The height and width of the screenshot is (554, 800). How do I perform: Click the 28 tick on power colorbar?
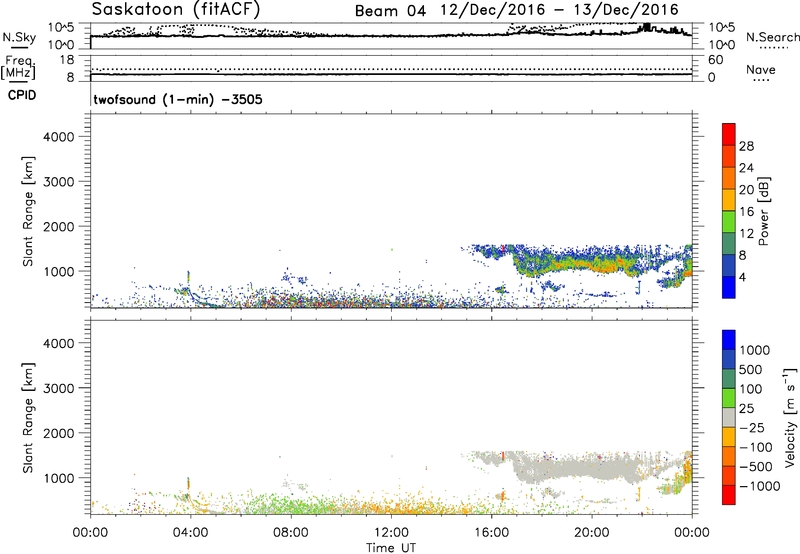746,146
